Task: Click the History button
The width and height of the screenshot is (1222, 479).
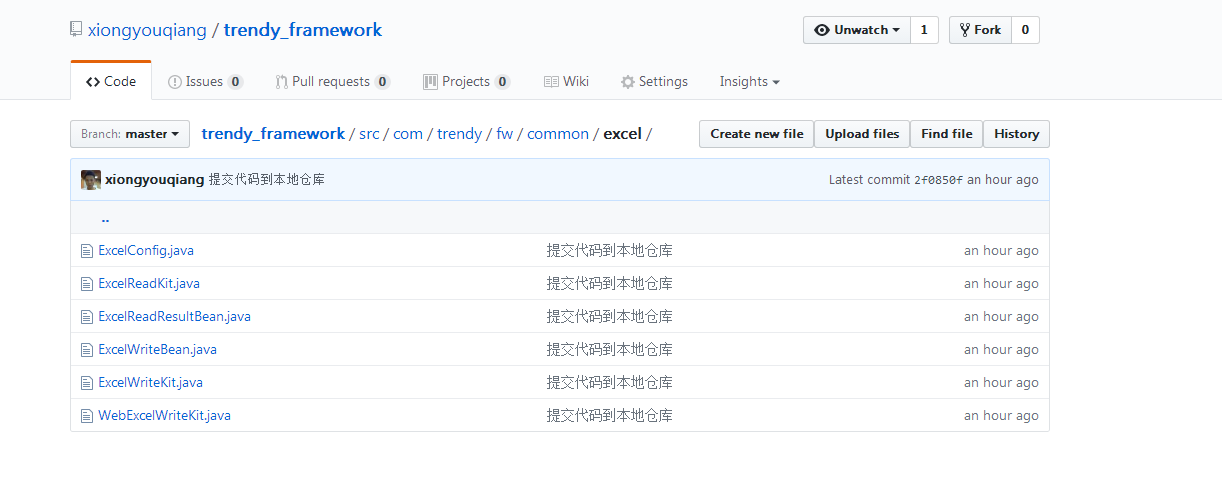Action: pos(1017,134)
